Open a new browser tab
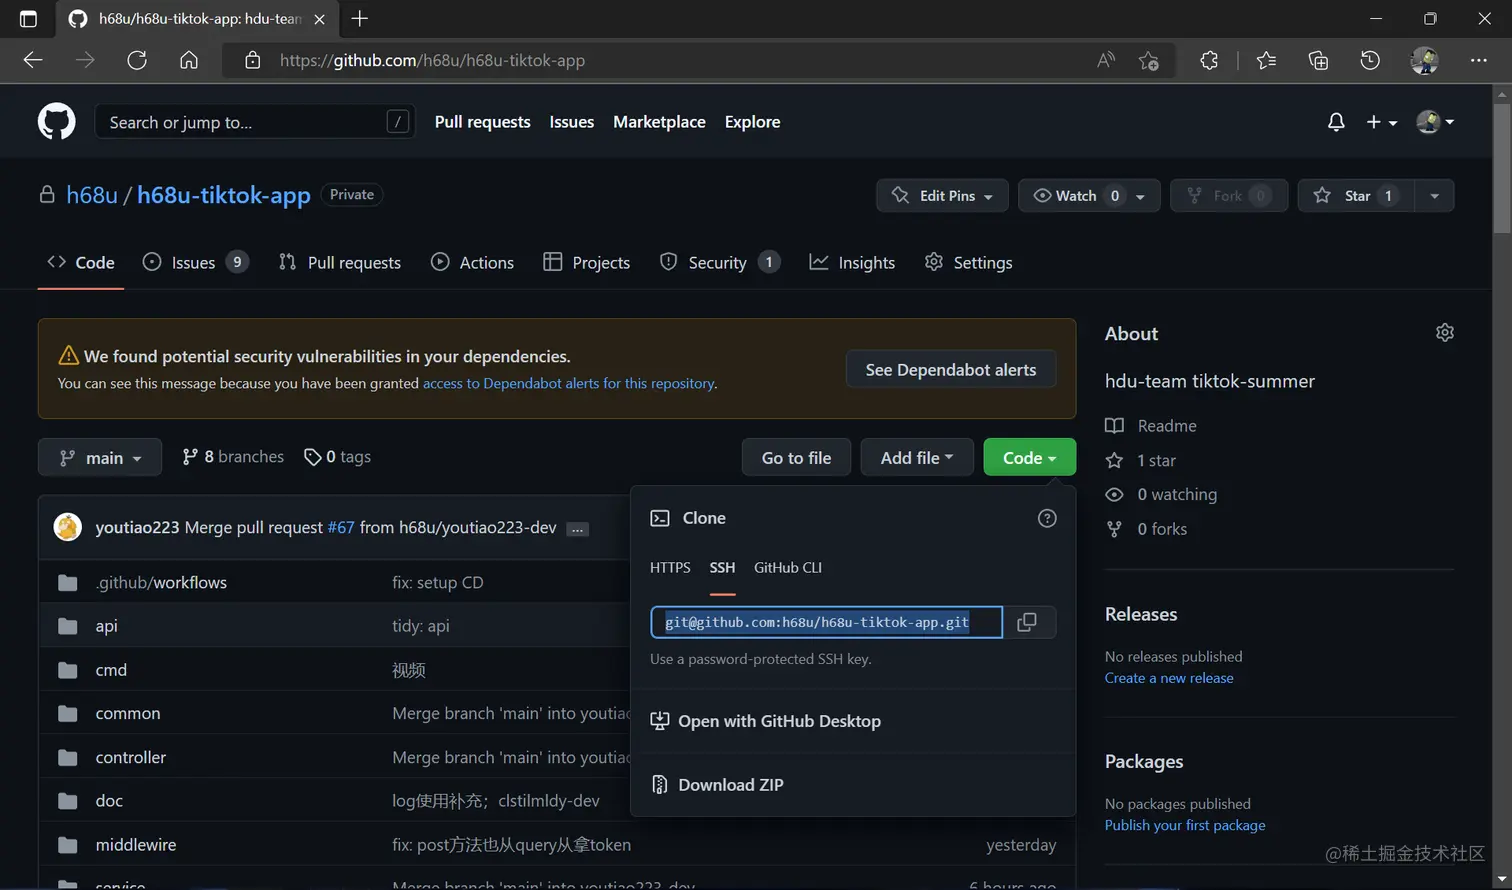 pos(360,18)
